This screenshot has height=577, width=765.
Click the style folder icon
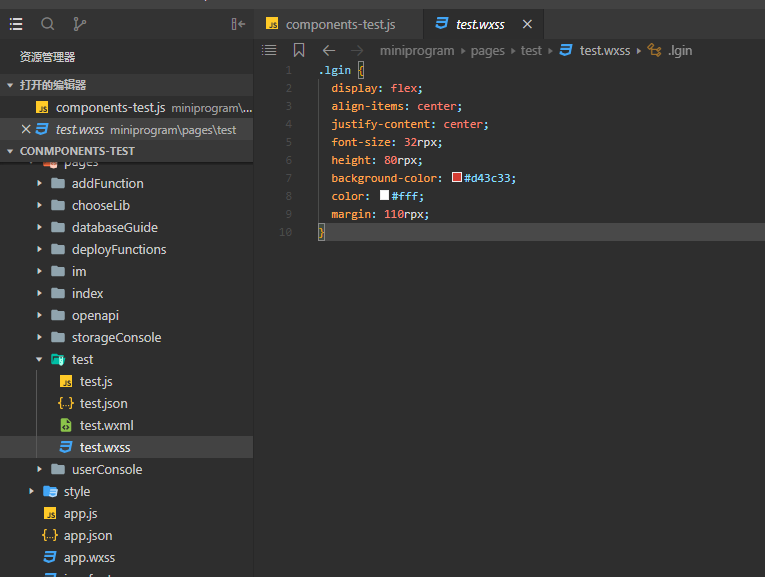50,491
